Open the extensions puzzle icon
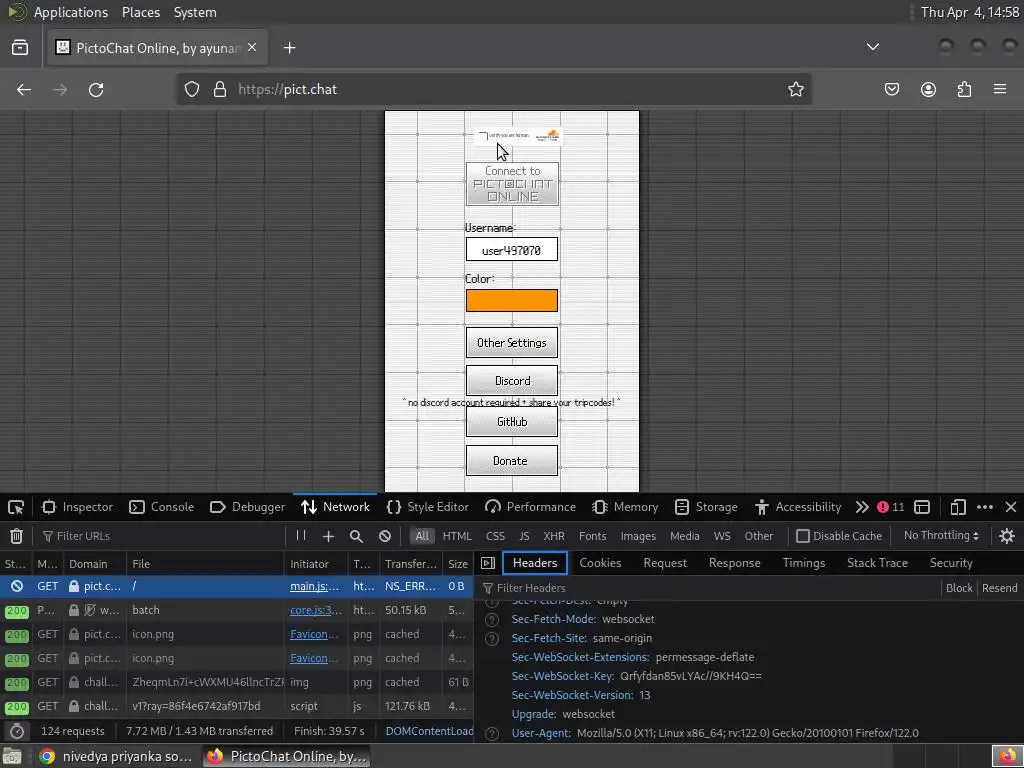The width and height of the screenshot is (1024, 768). pyautogui.click(x=964, y=89)
